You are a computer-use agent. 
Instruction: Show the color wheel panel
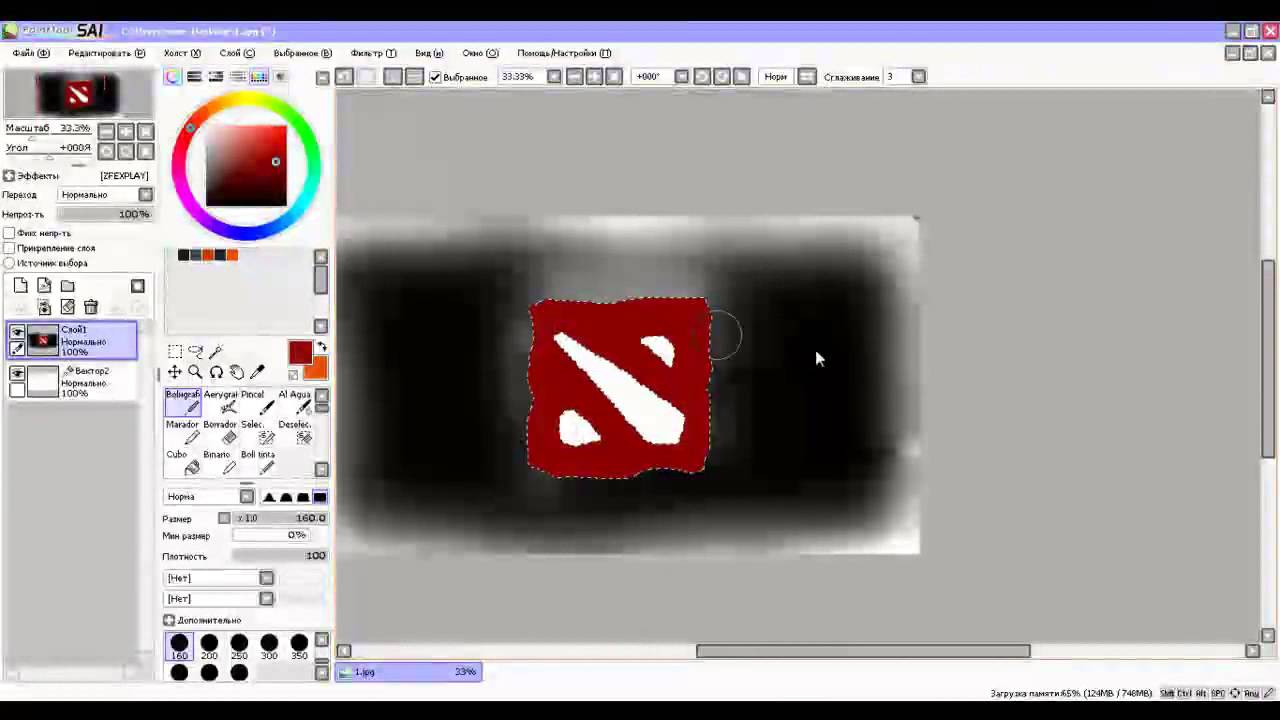[x=173, y=77]
